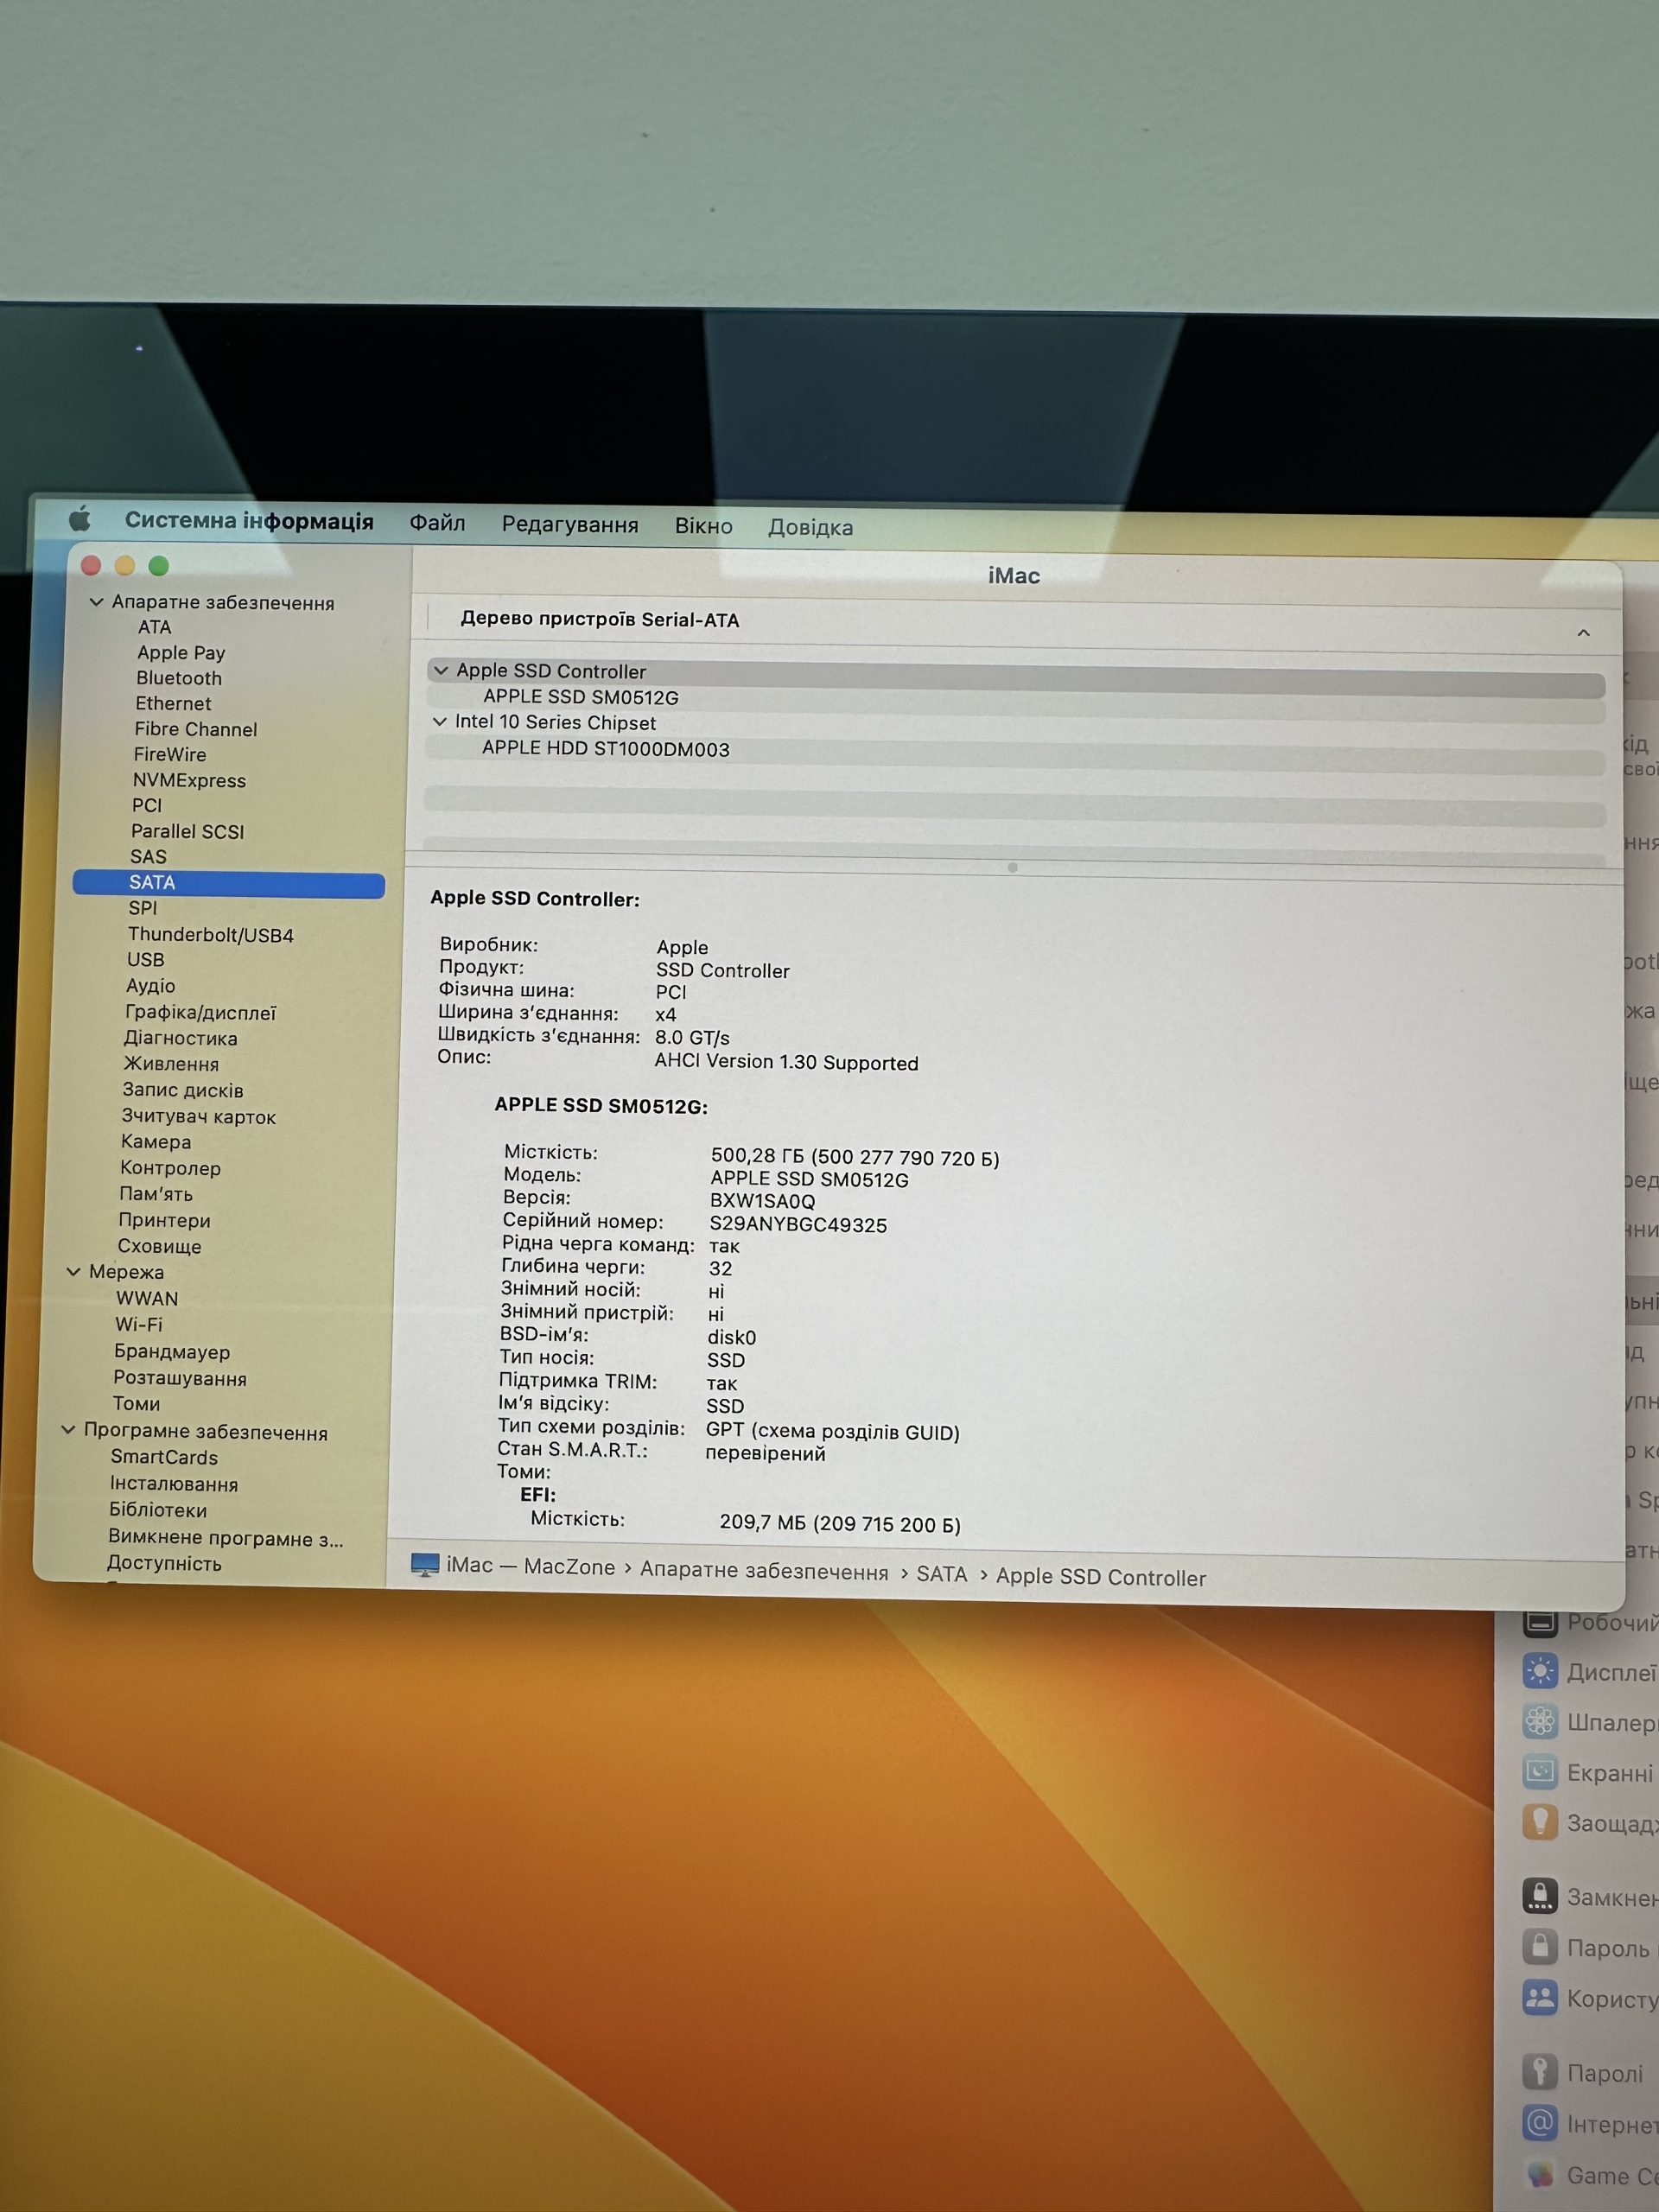This screenshot has height=2212, width=1659.
Task: Select Інсталювання in the sidebar
Action: [x=173, y=1484]
